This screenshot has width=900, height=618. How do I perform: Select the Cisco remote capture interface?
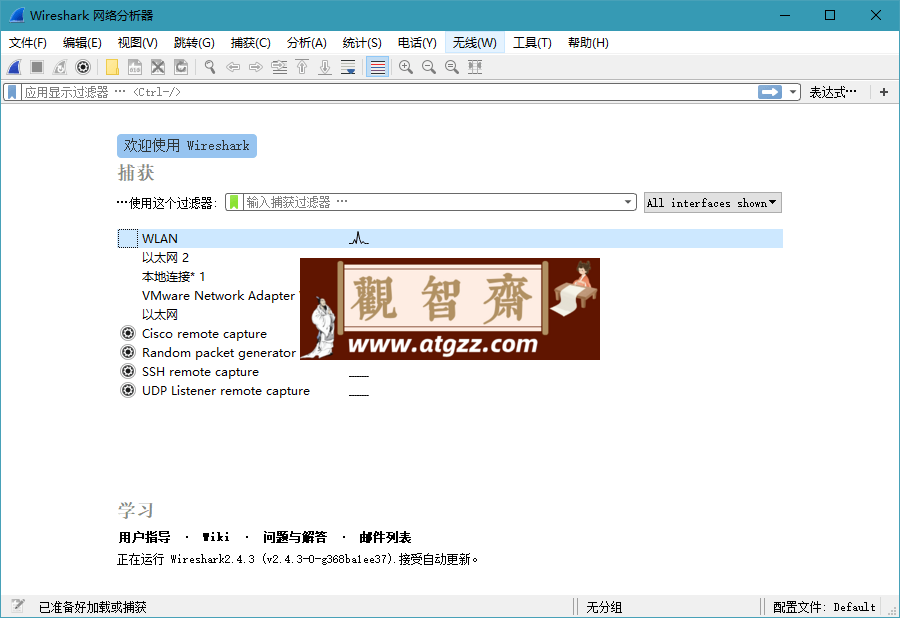[x=204, y=333]
